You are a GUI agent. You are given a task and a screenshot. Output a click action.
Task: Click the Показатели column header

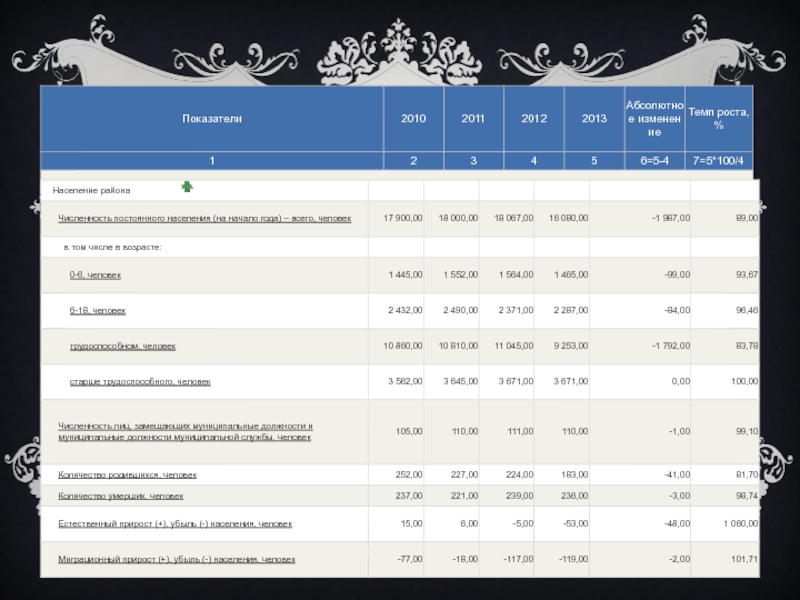pos(212,119)
